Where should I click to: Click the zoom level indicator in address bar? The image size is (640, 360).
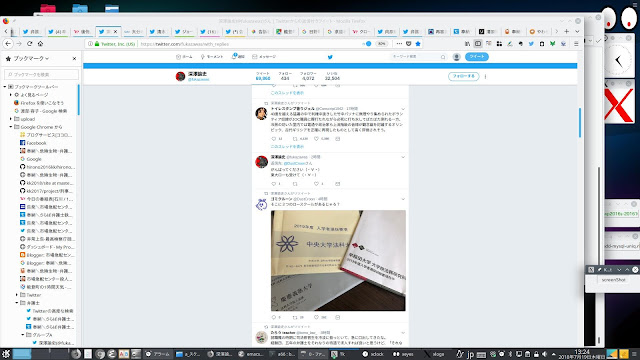click(x=381, y=44)
